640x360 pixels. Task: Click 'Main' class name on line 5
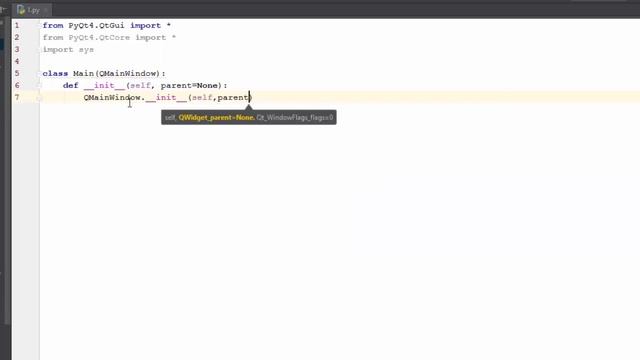point(83,73)
